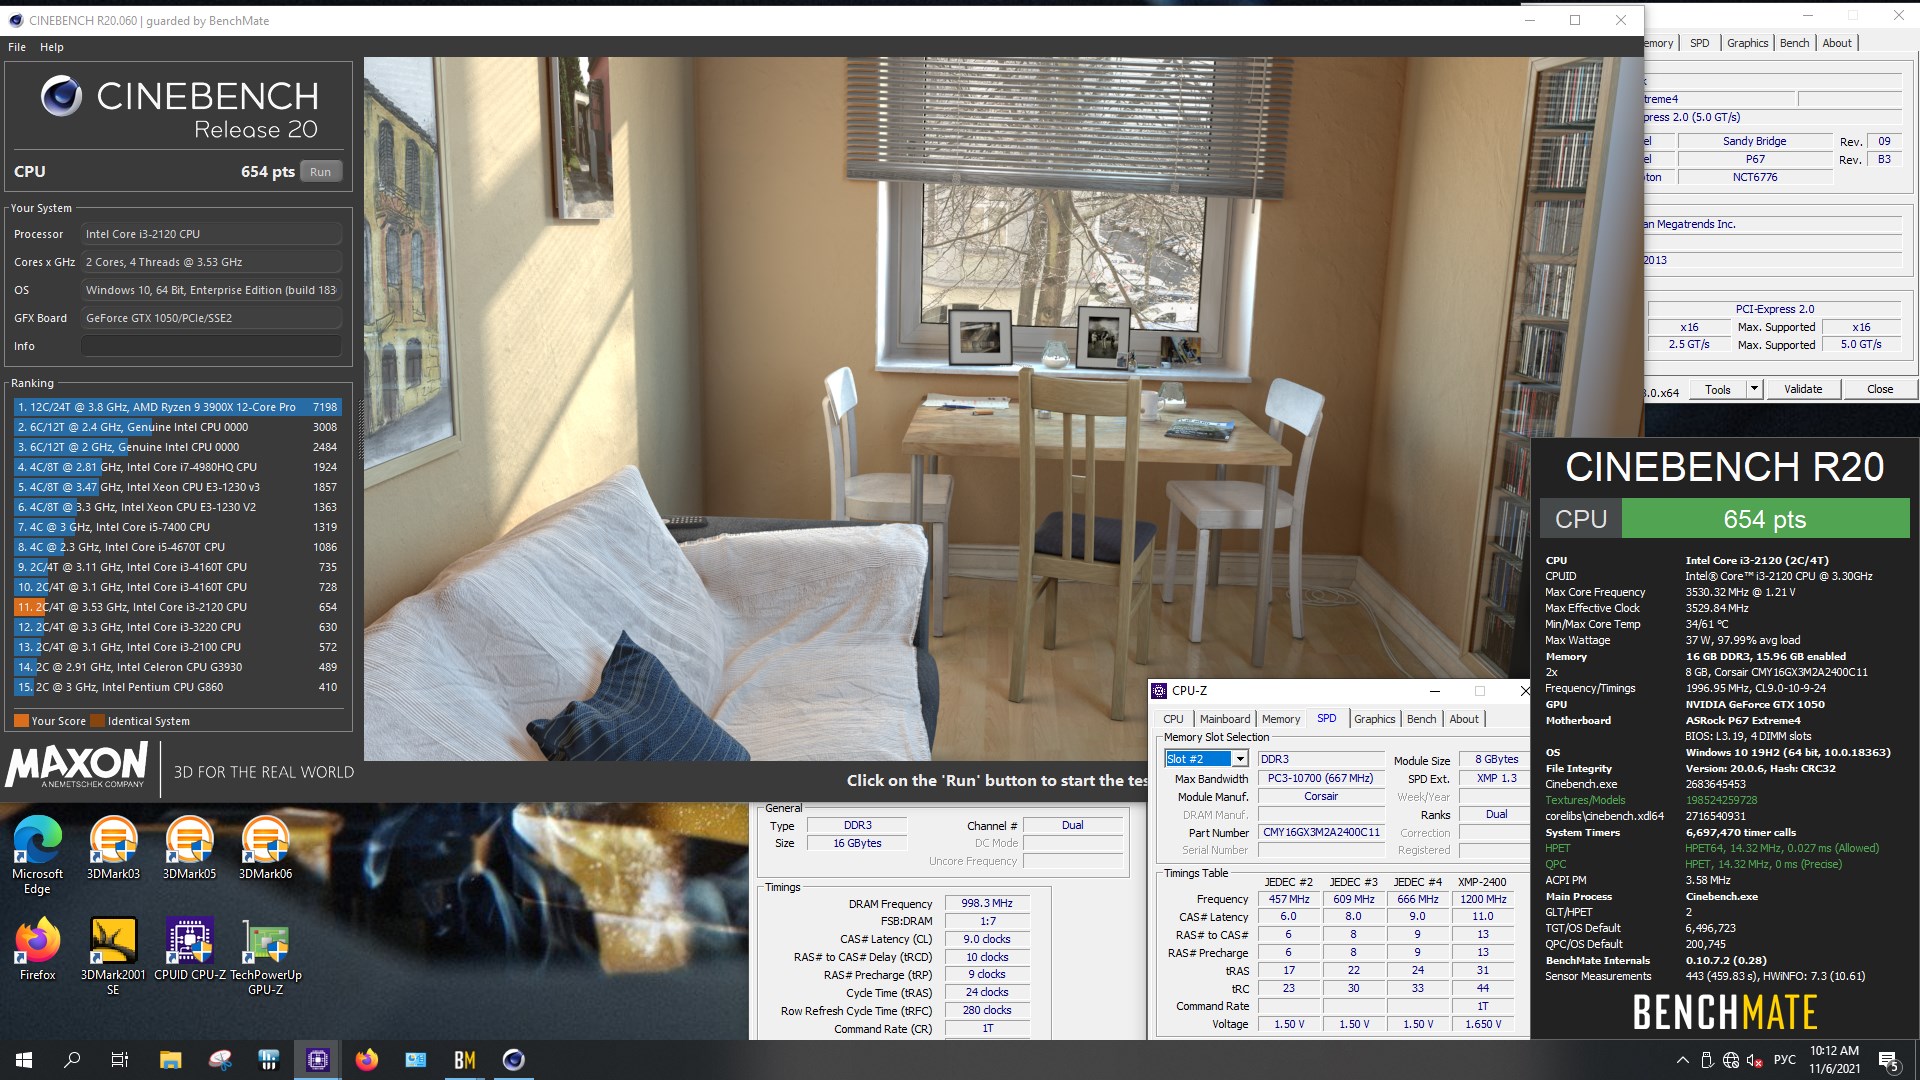Open taskbar clock showing 10:12 AM

(1834, 1060)
